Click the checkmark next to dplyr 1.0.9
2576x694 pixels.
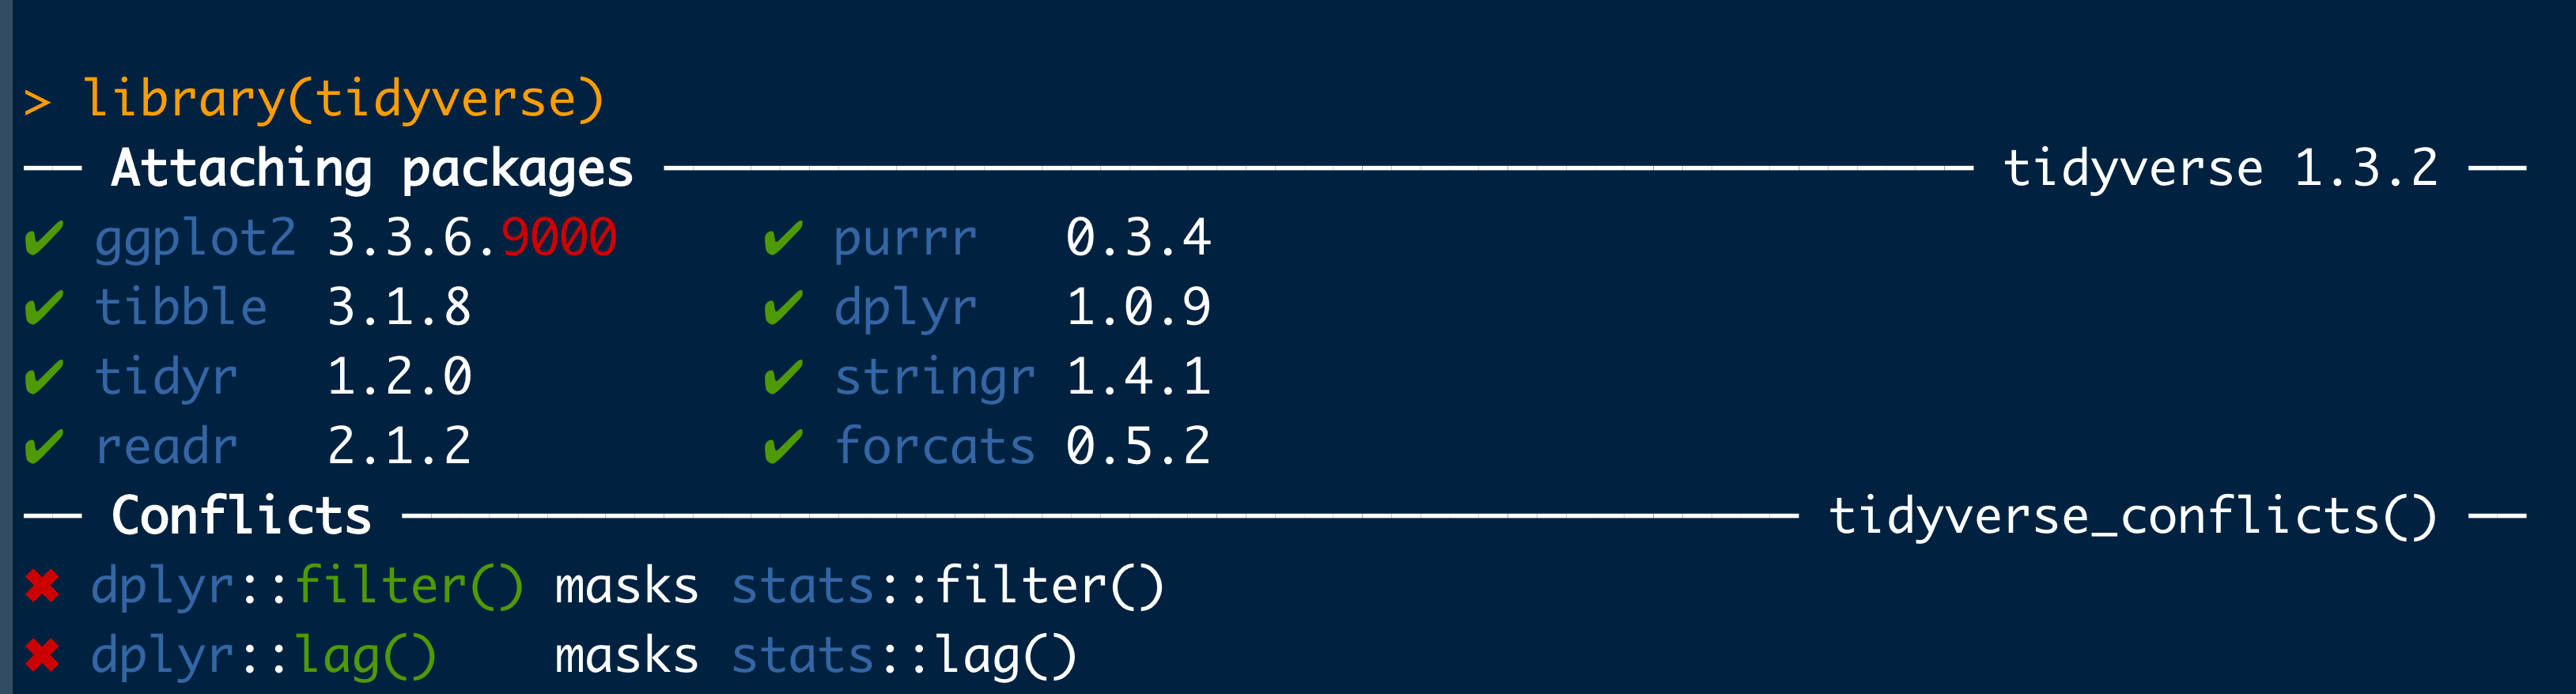(783, 308)
